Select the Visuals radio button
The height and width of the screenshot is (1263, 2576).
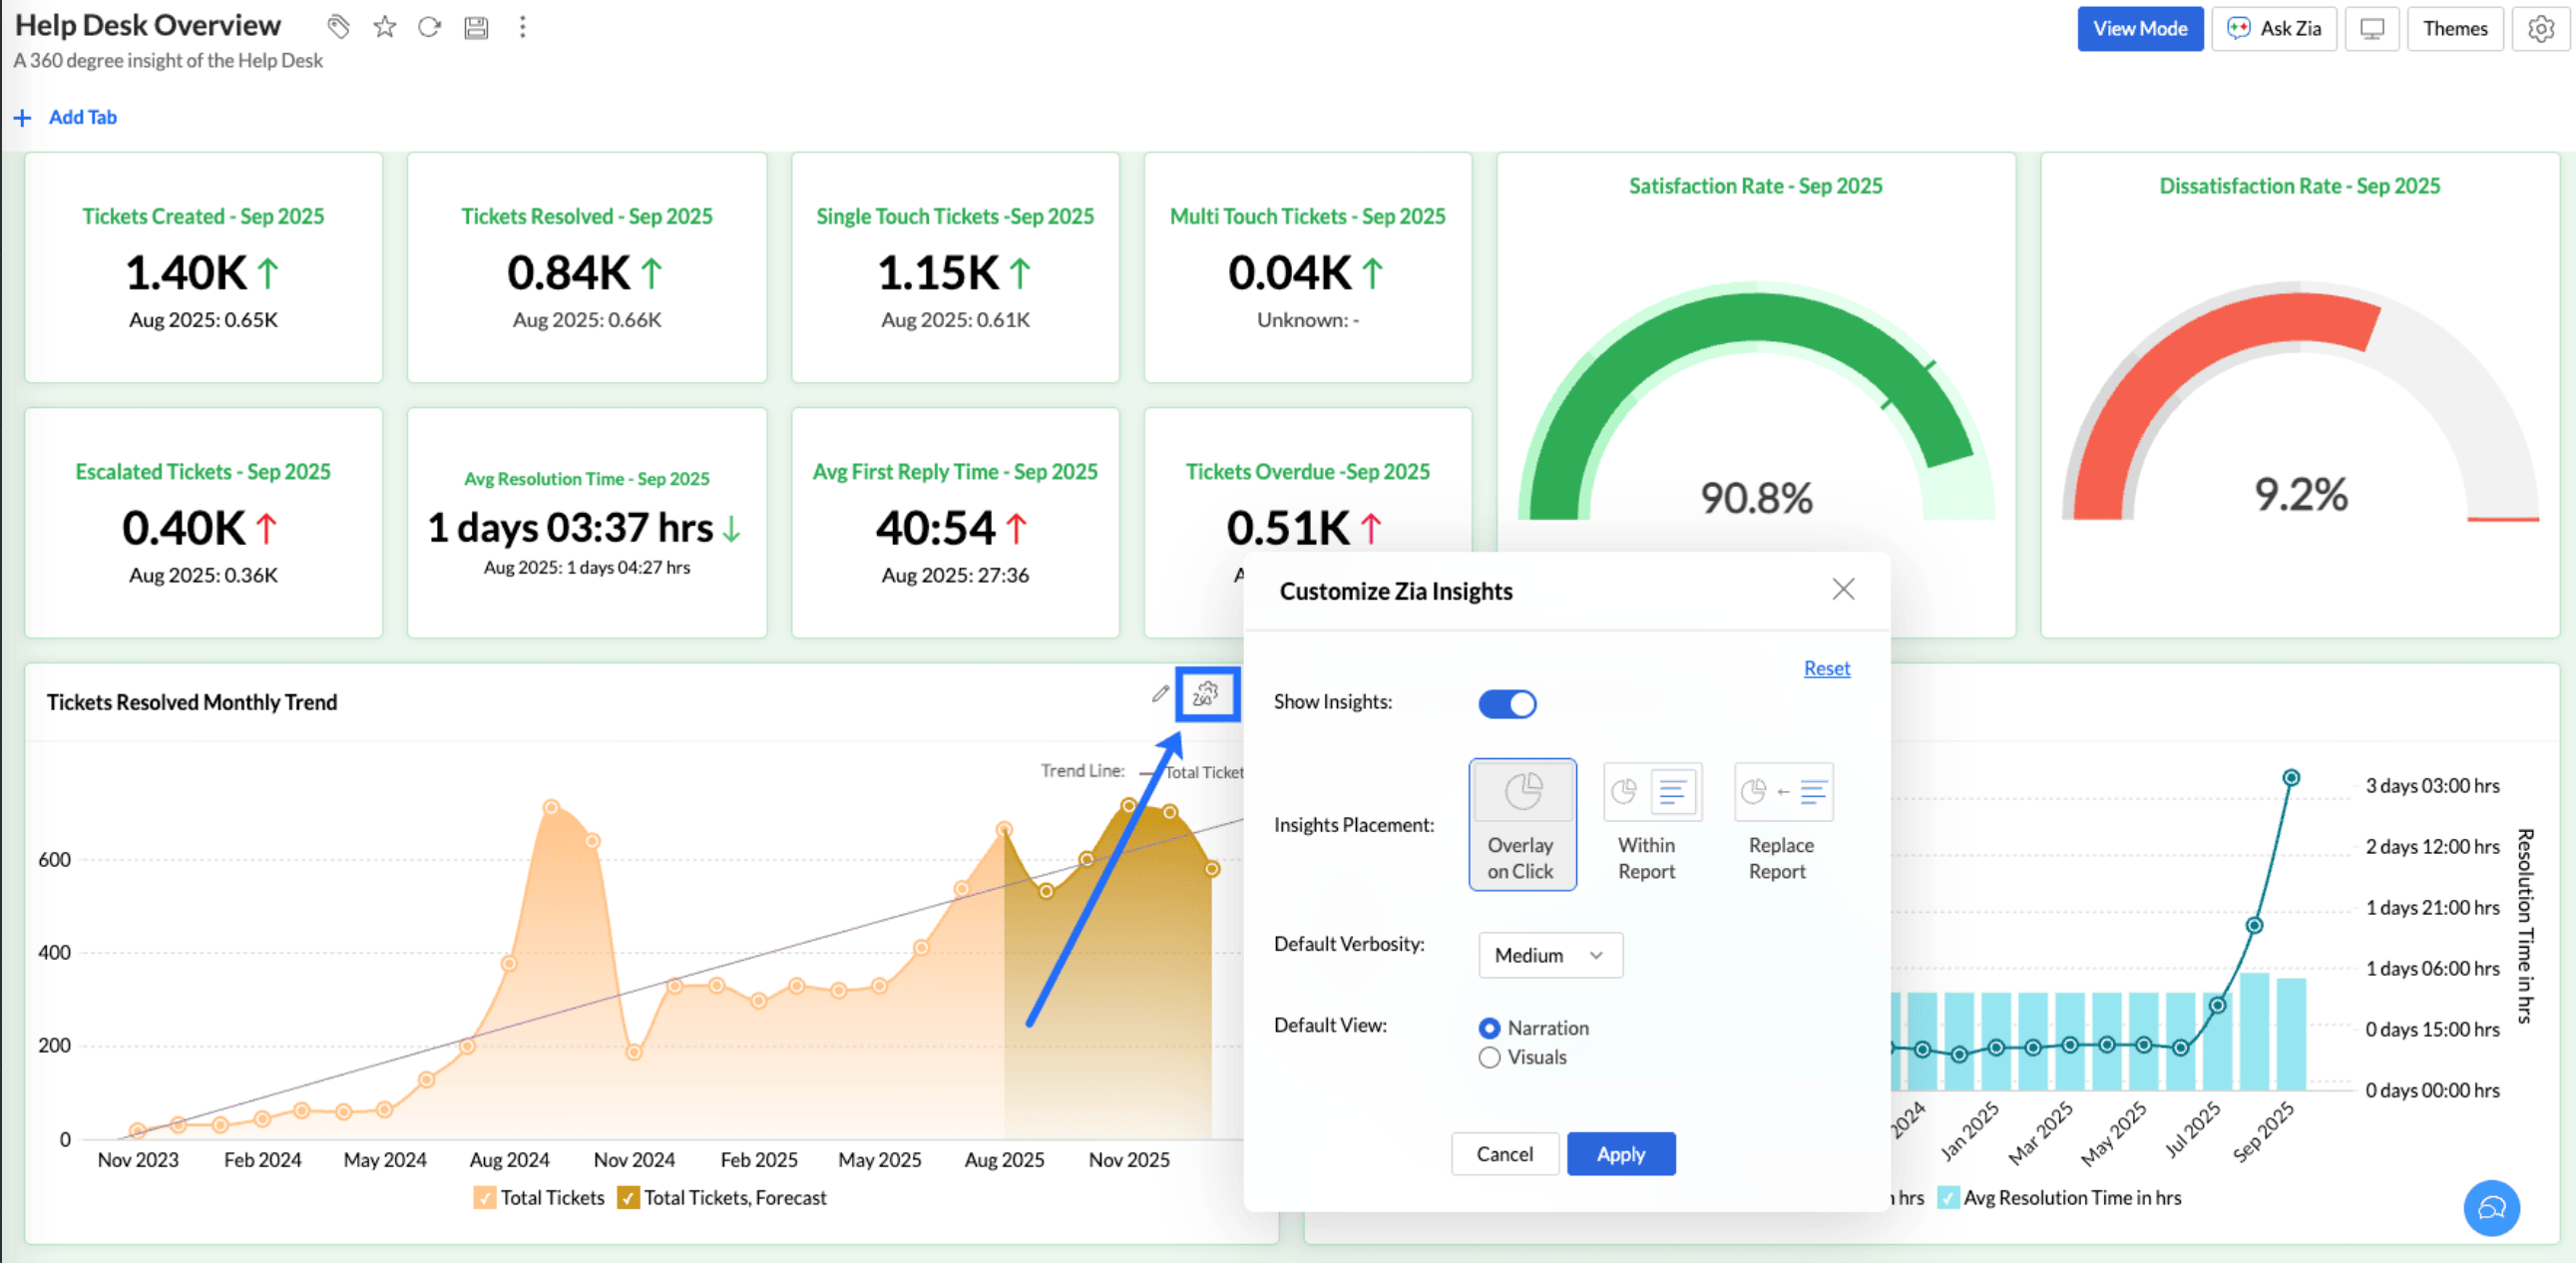1489,1058
